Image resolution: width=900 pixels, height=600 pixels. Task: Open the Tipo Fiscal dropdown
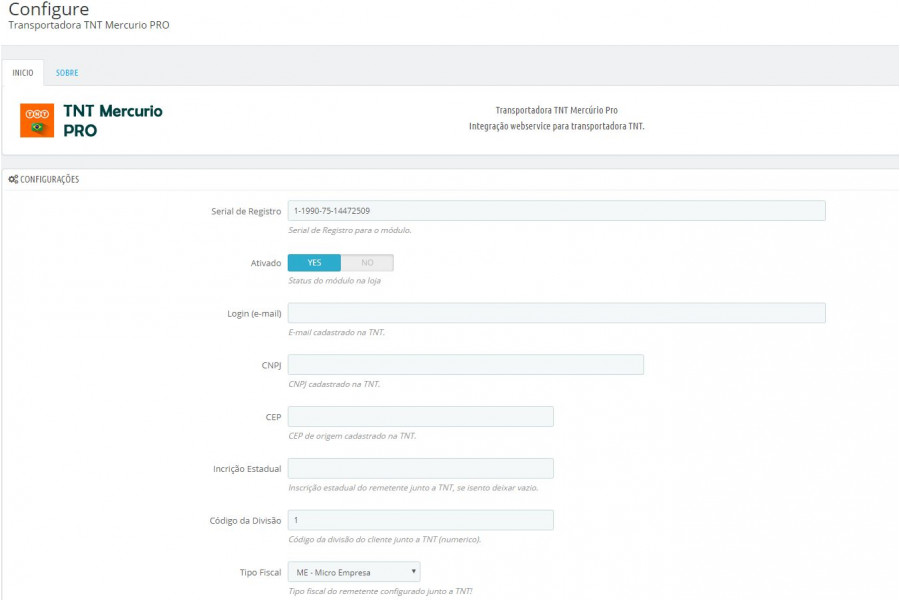(x=354, y=572)
